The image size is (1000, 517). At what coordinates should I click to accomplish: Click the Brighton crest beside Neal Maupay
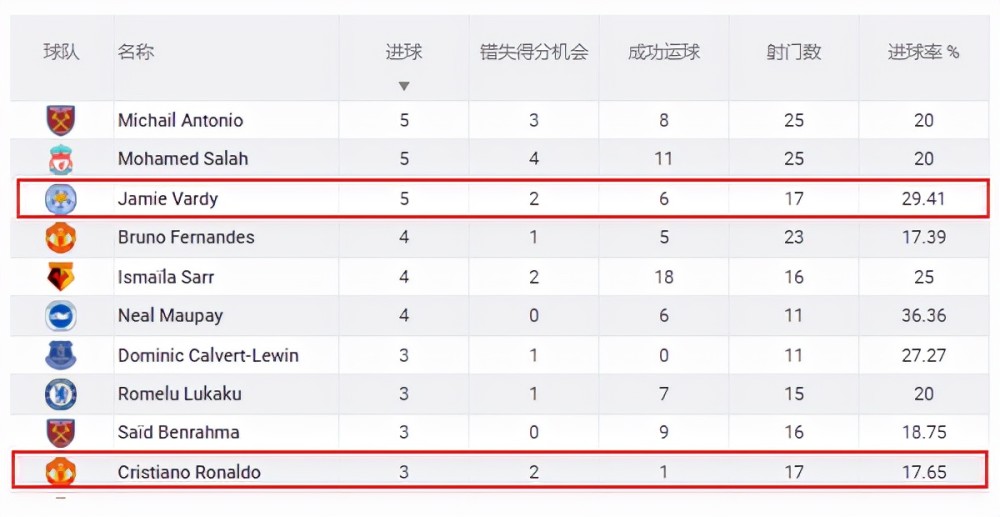click(61, 316)
